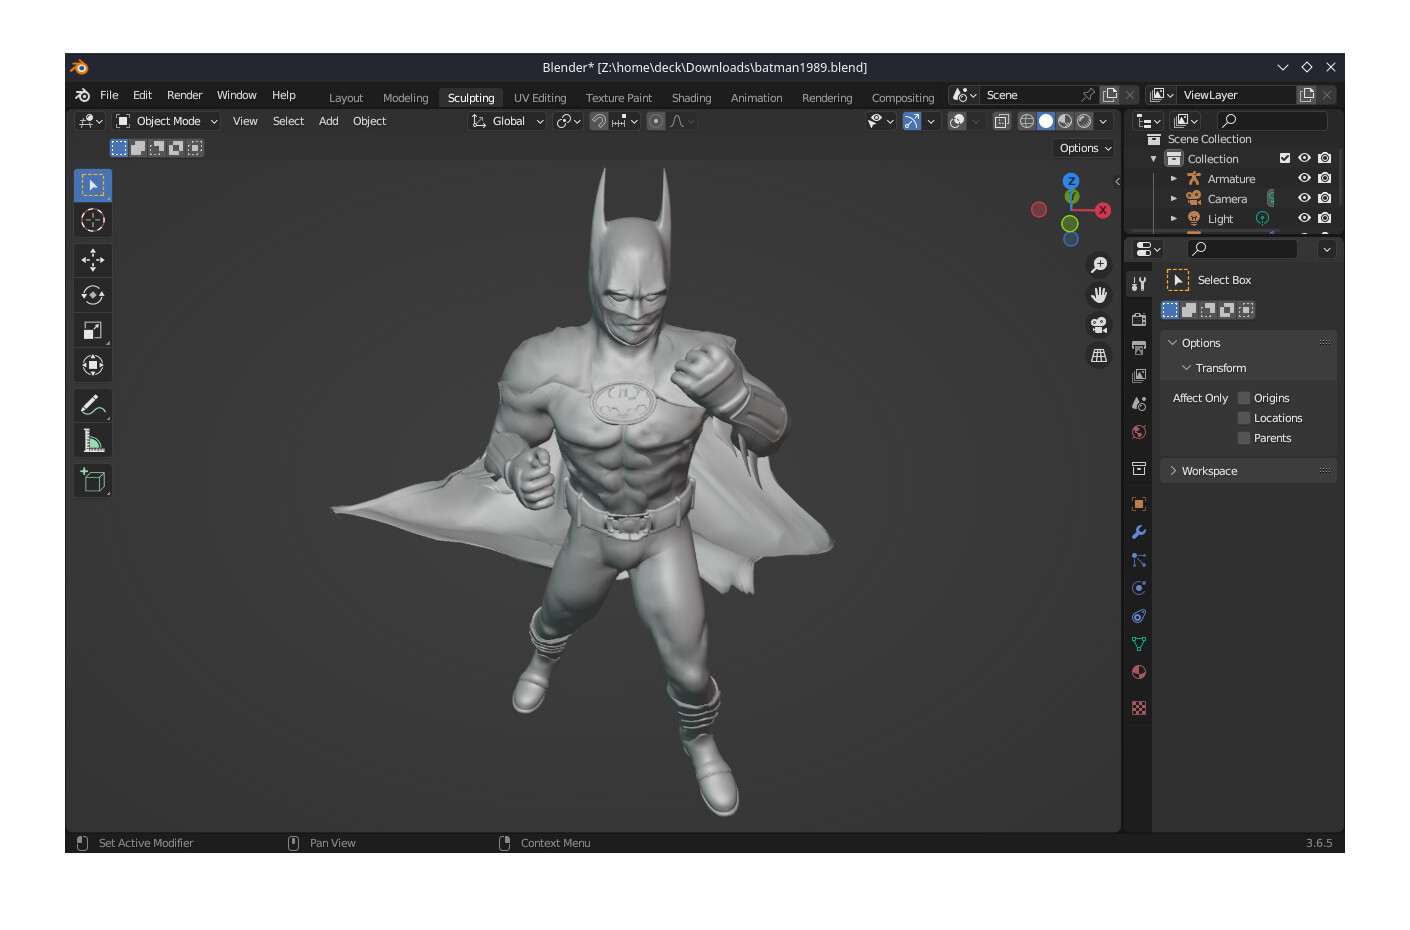1410x930 pixels.
Task: Open the Material properties tab
Action: pyautogui.click(x=1139, y=672)
